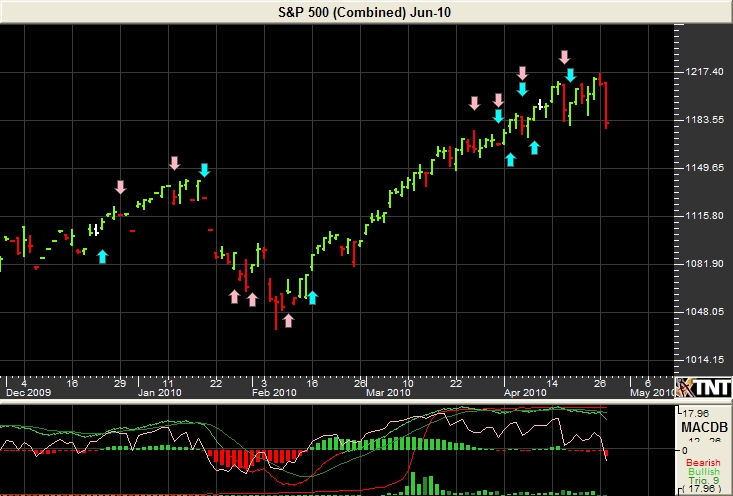
Task: Click the Mar 2010 date axis label
Action: pos(388,392)
